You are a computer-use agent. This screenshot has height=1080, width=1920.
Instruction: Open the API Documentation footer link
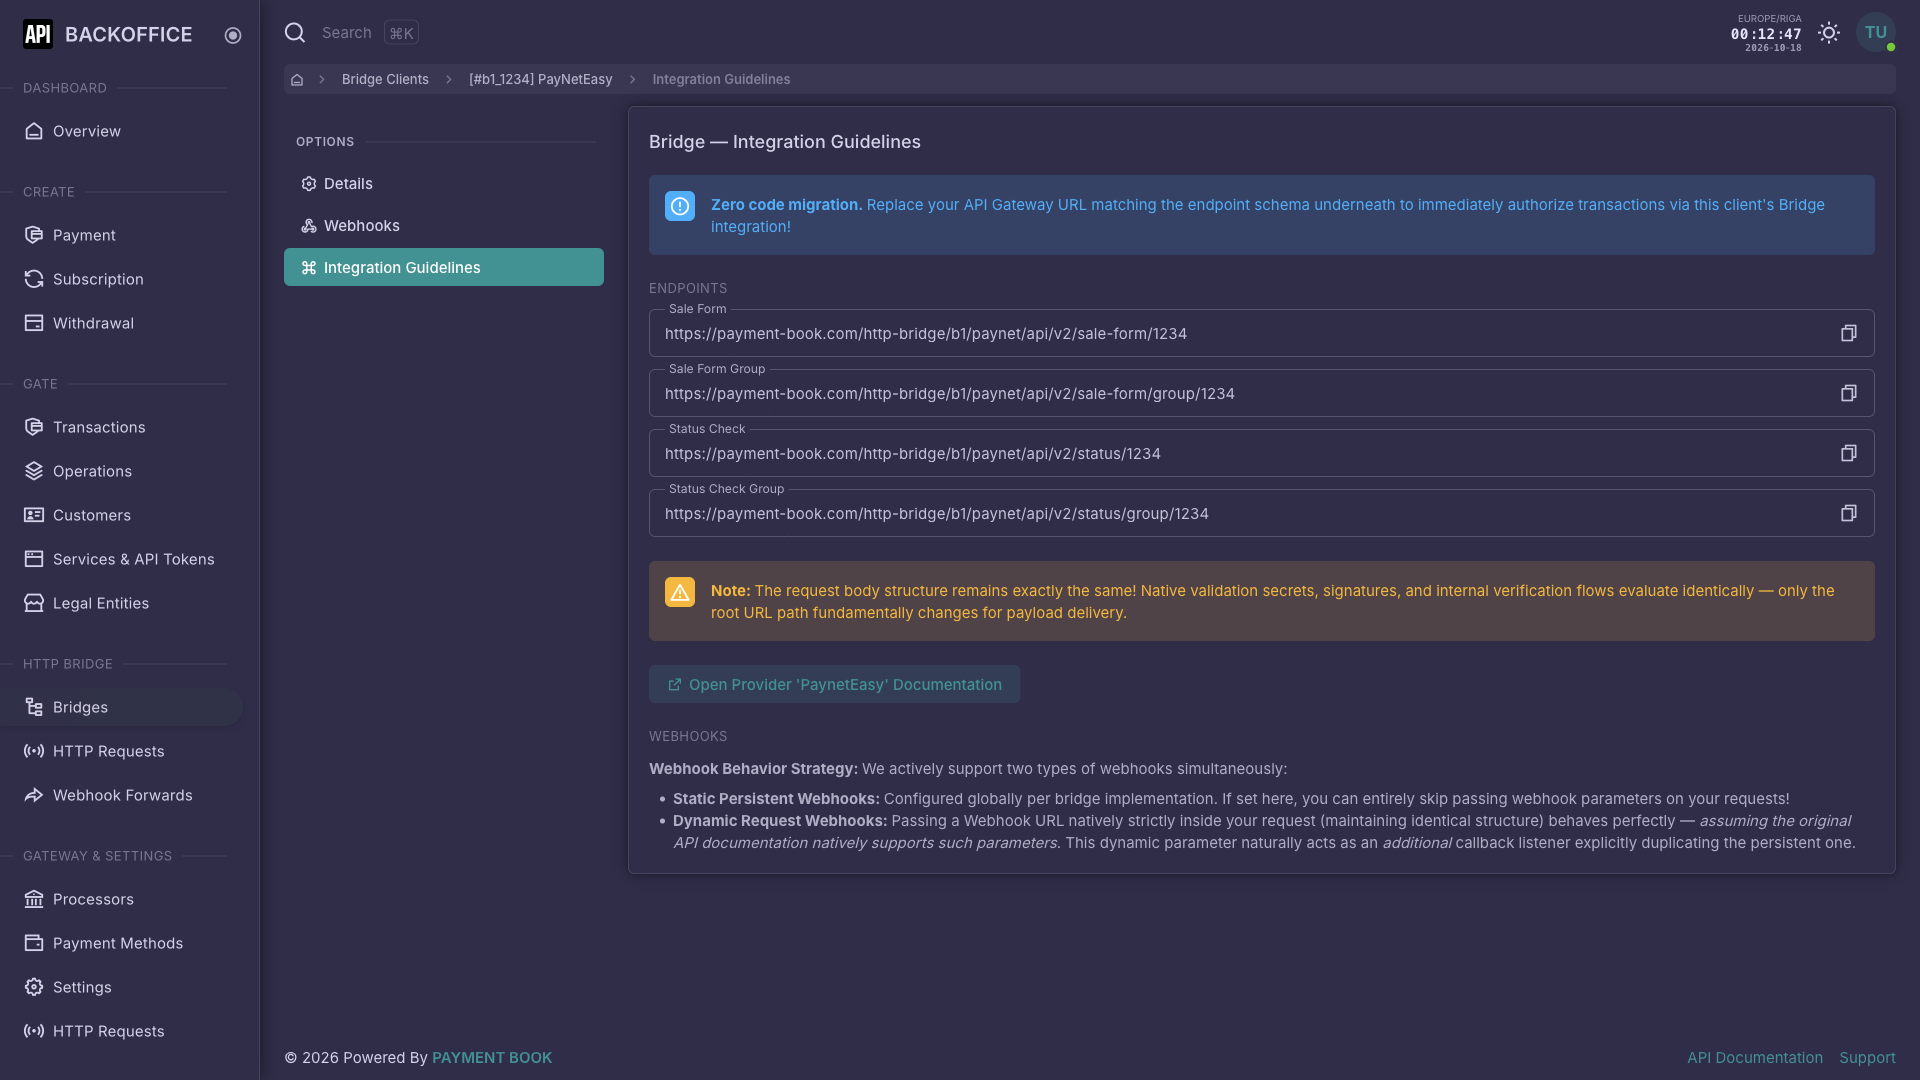click(x=1754, y=1057)
